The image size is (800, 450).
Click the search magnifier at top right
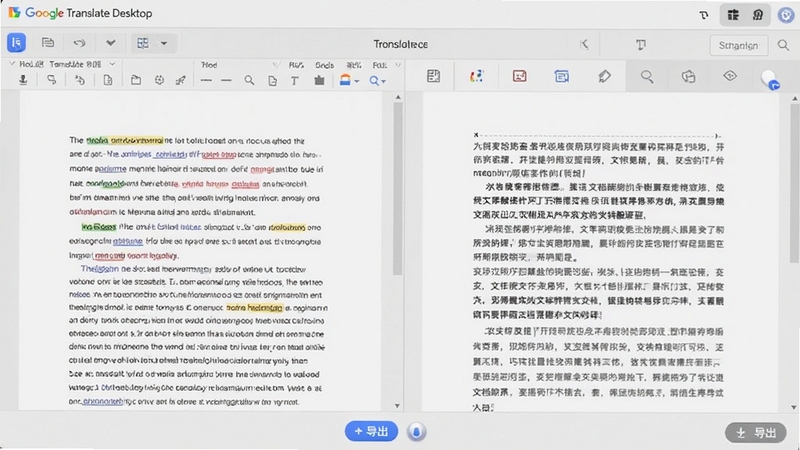783,45
